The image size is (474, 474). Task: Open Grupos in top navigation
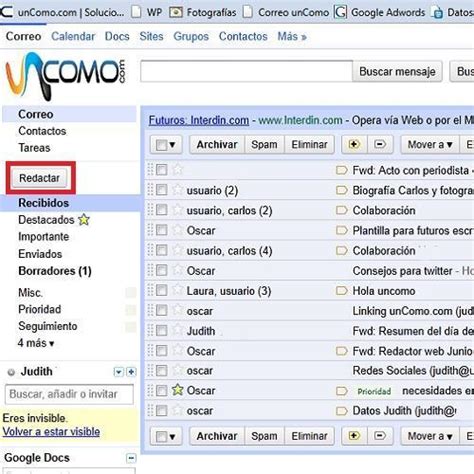pos(191,36)
